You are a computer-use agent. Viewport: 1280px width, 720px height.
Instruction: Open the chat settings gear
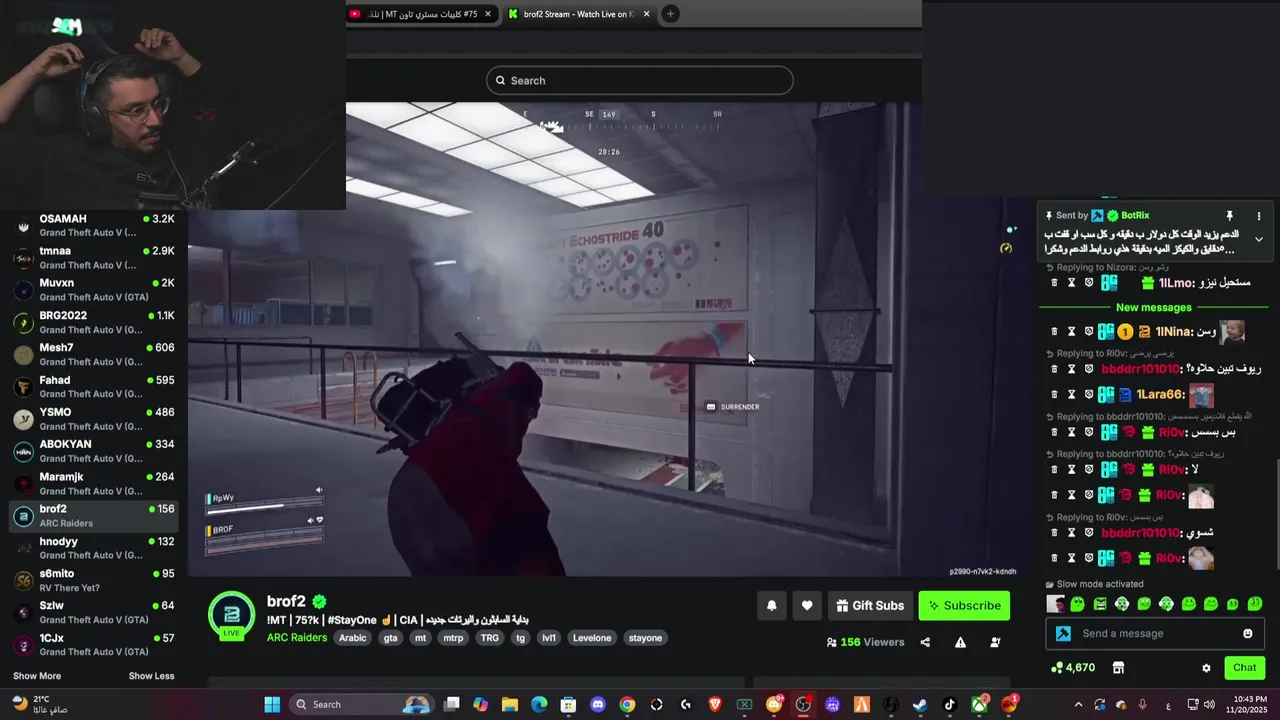point(1206,668)
